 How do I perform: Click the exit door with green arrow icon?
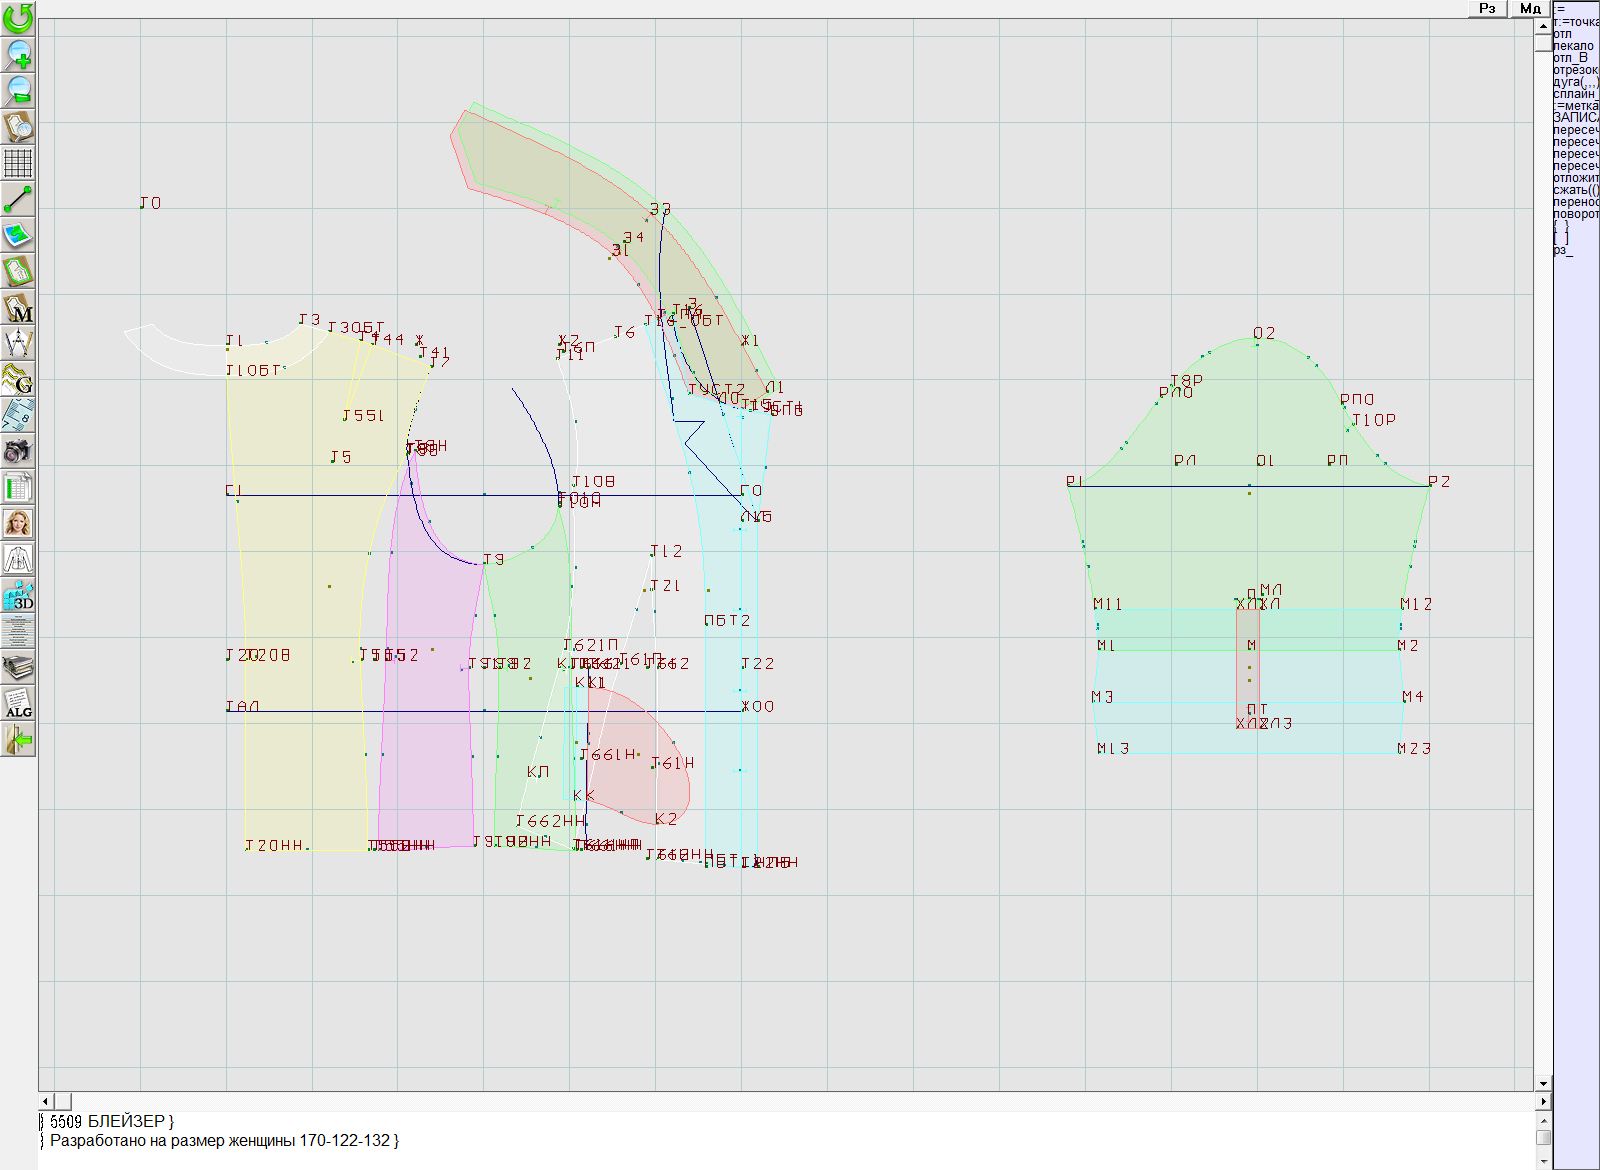18,740
